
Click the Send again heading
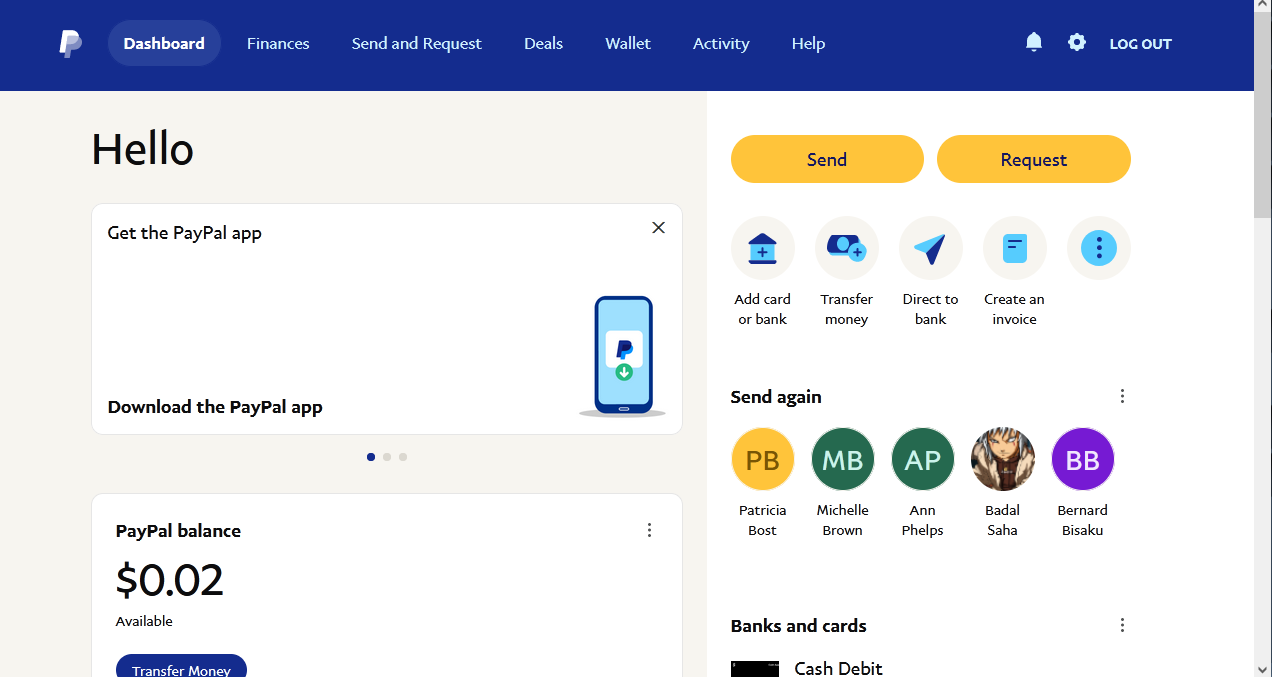coord(776,397)
